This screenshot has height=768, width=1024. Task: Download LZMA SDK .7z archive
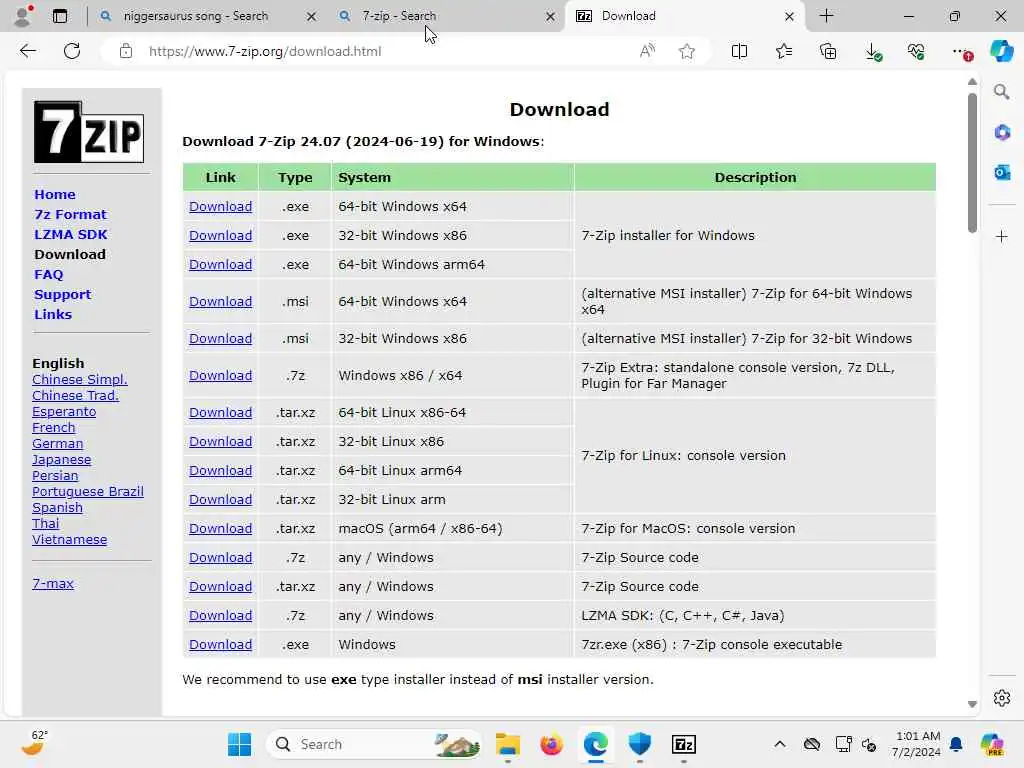(221, 615)
